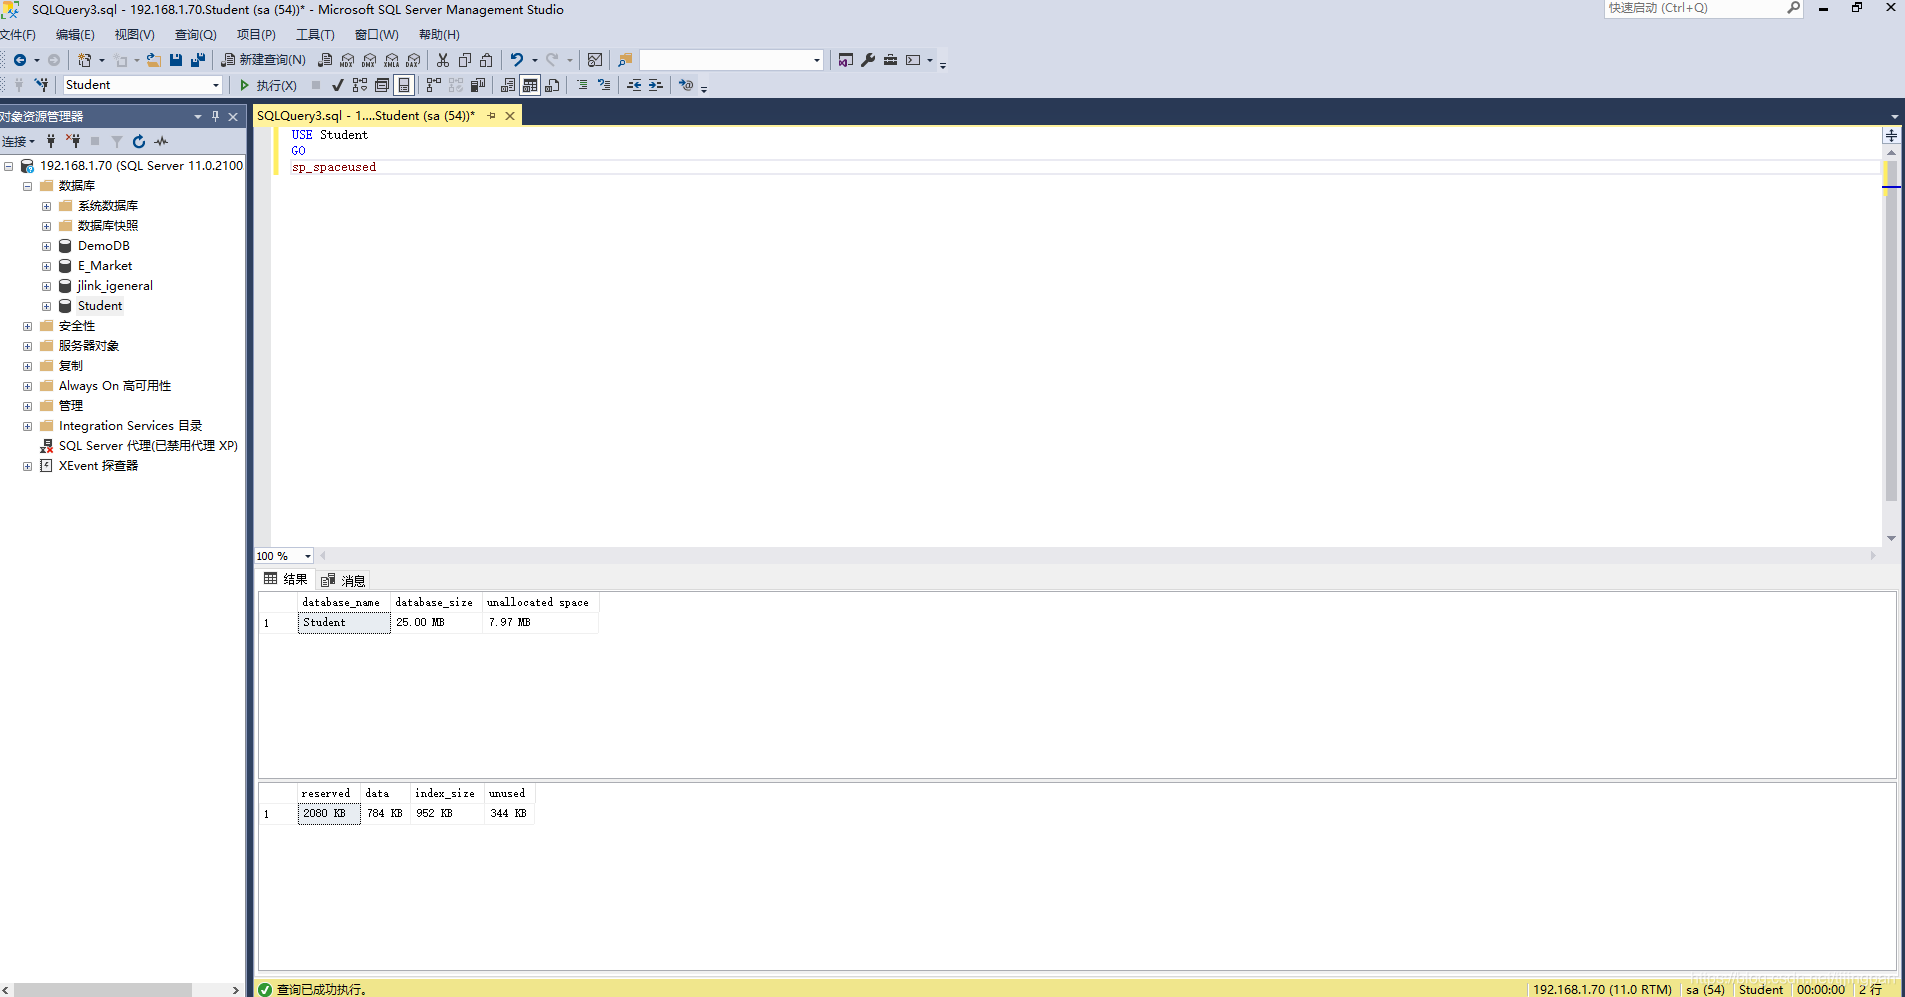Click the Parse checkmark icon
Viewport: 1905px width, 997px height.
tap(338, 85)
